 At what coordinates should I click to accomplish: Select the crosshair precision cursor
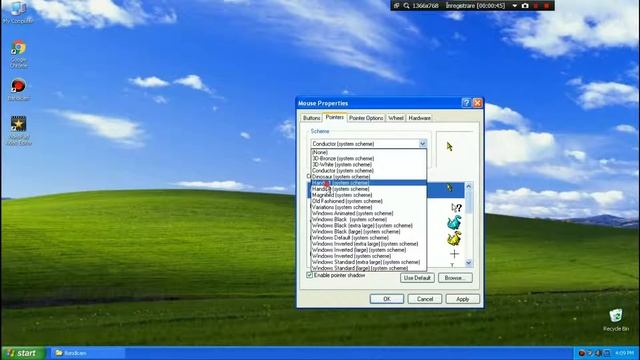point(454,254)
